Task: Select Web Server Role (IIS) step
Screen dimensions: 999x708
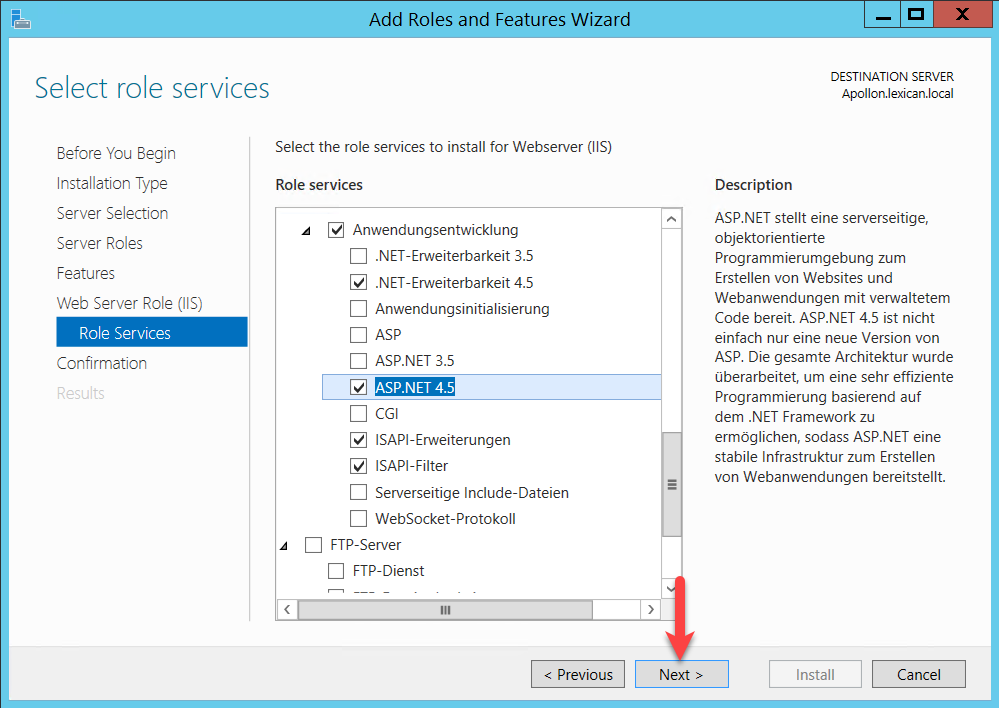Action: [x=129, y=303]
